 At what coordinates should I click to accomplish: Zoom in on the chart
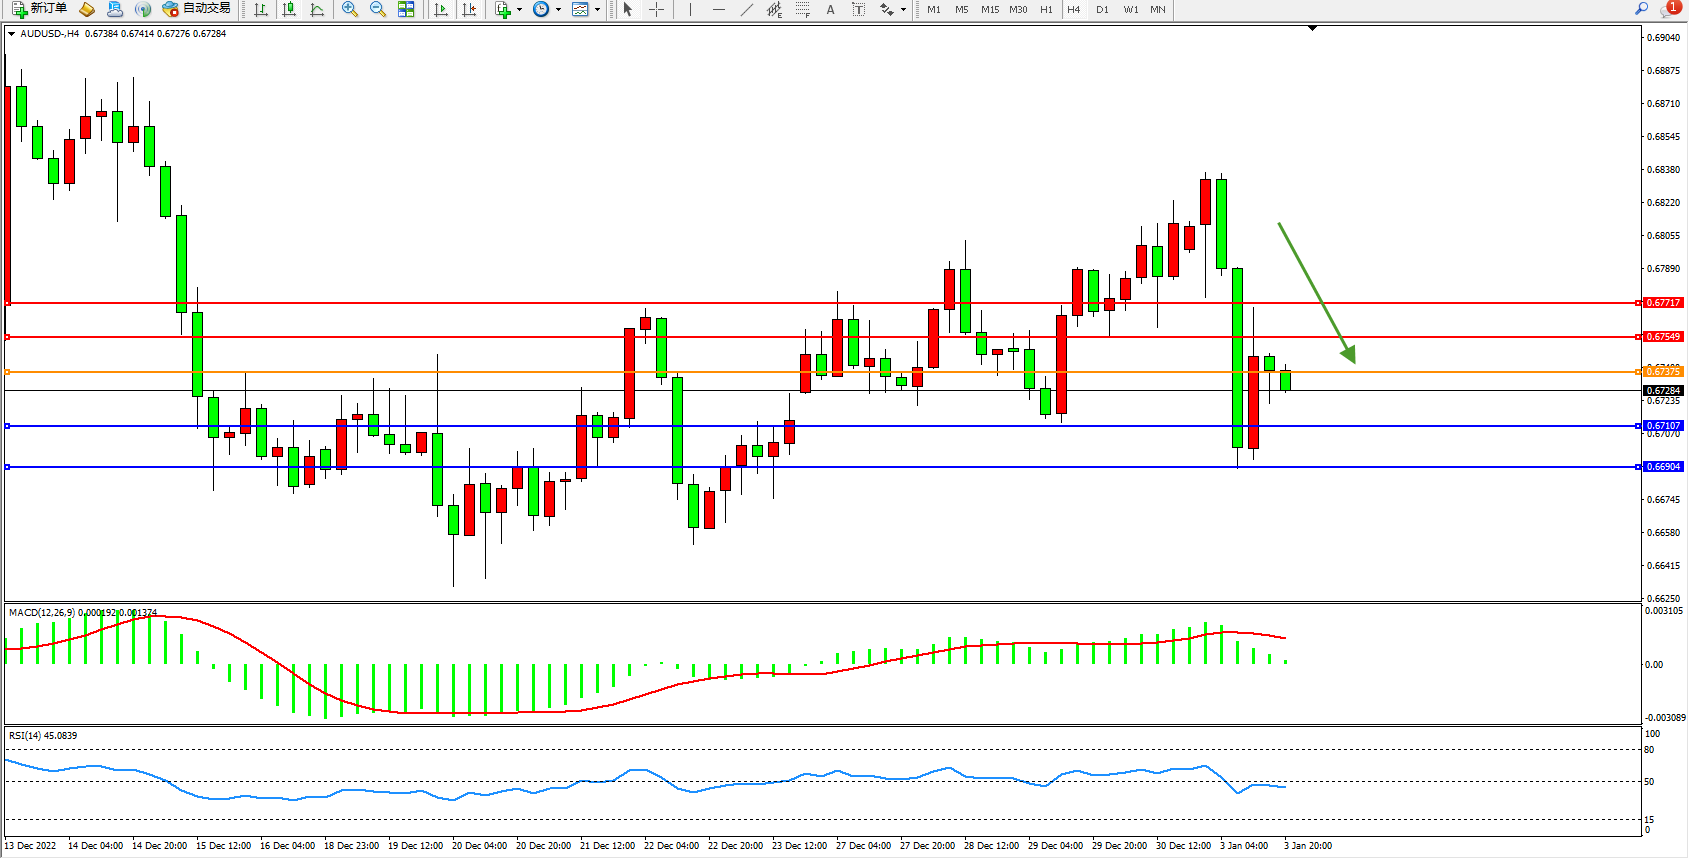(x=350, y=9)
